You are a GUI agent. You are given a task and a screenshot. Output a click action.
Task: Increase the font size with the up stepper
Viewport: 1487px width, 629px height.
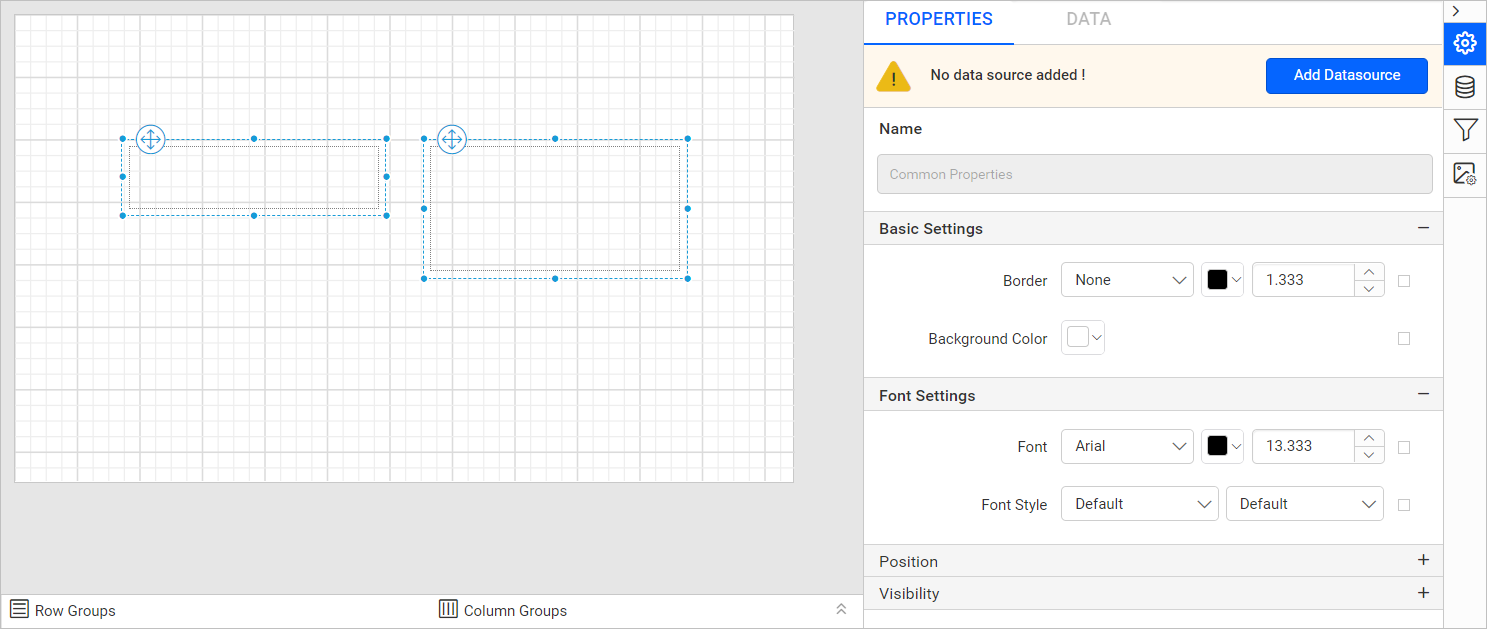click(x=1368, y=438)
